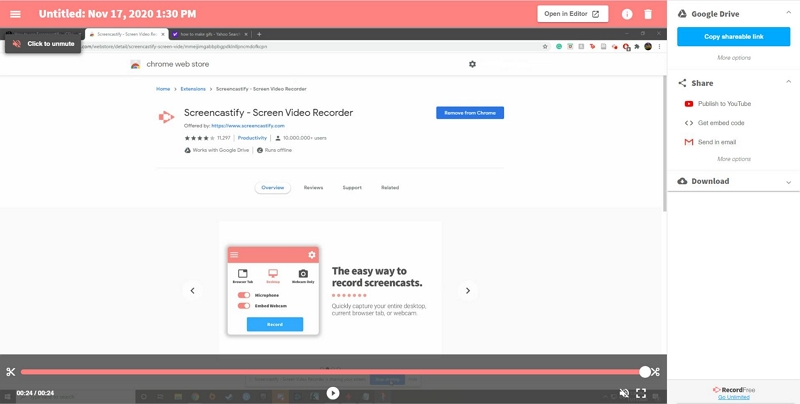The width and height of the screenshot is (800, 404).
Task: Expand the Download section
Action: pyautogui.click(x=788, y=182)
